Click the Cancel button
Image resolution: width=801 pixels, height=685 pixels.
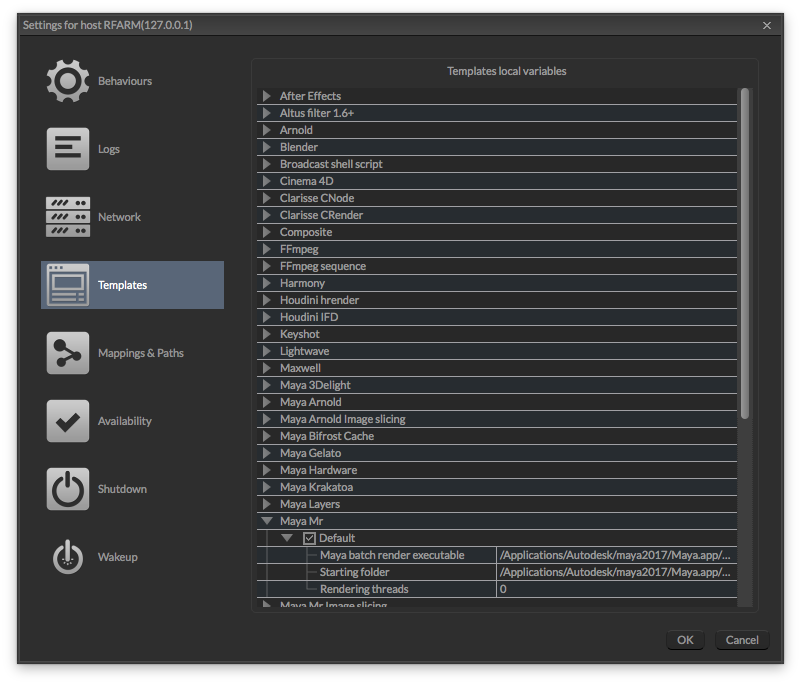tap(742, 640)
